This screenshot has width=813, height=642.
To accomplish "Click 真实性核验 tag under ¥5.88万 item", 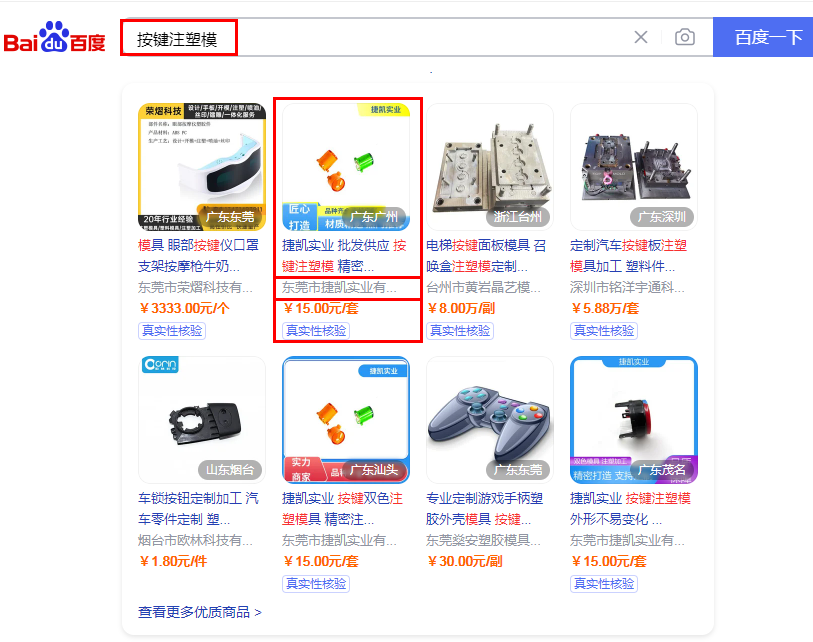I will 604,331.
